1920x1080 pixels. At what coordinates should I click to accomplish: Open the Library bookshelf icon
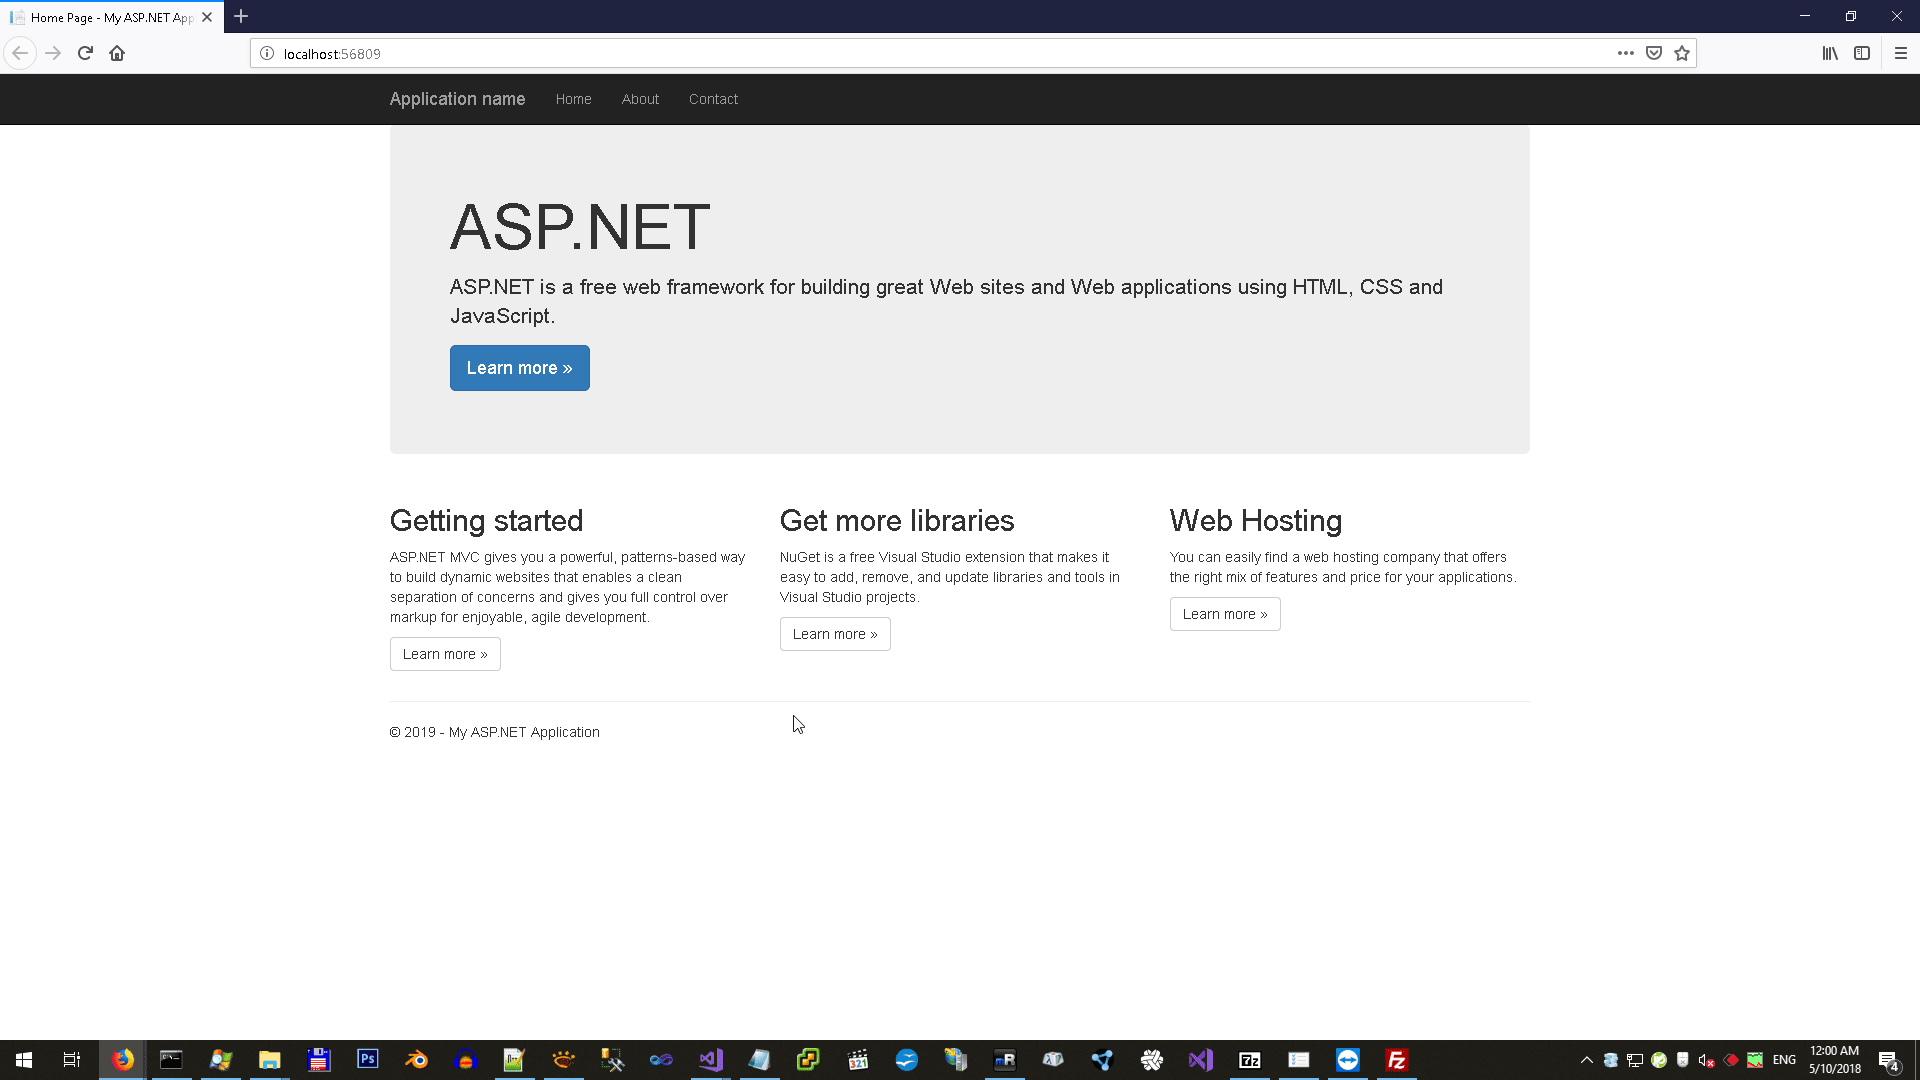pos(1830,53)
